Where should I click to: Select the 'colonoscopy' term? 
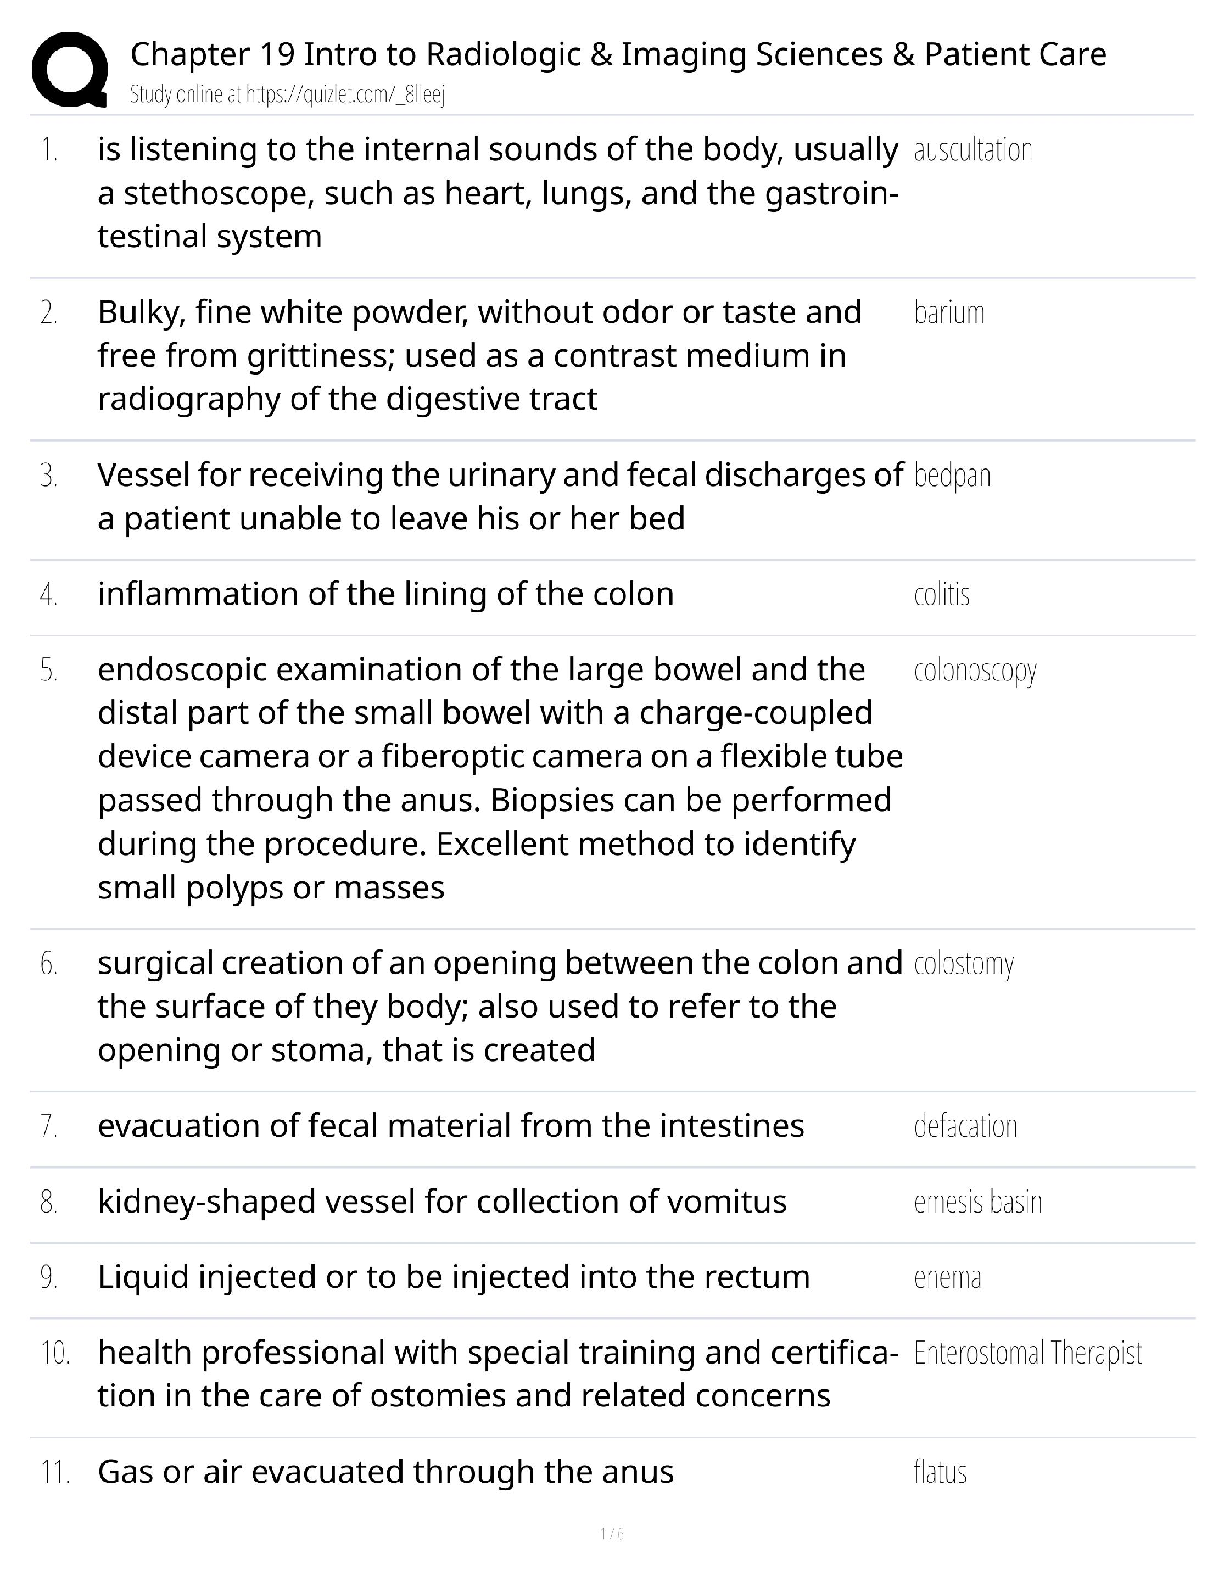[975, 670]
